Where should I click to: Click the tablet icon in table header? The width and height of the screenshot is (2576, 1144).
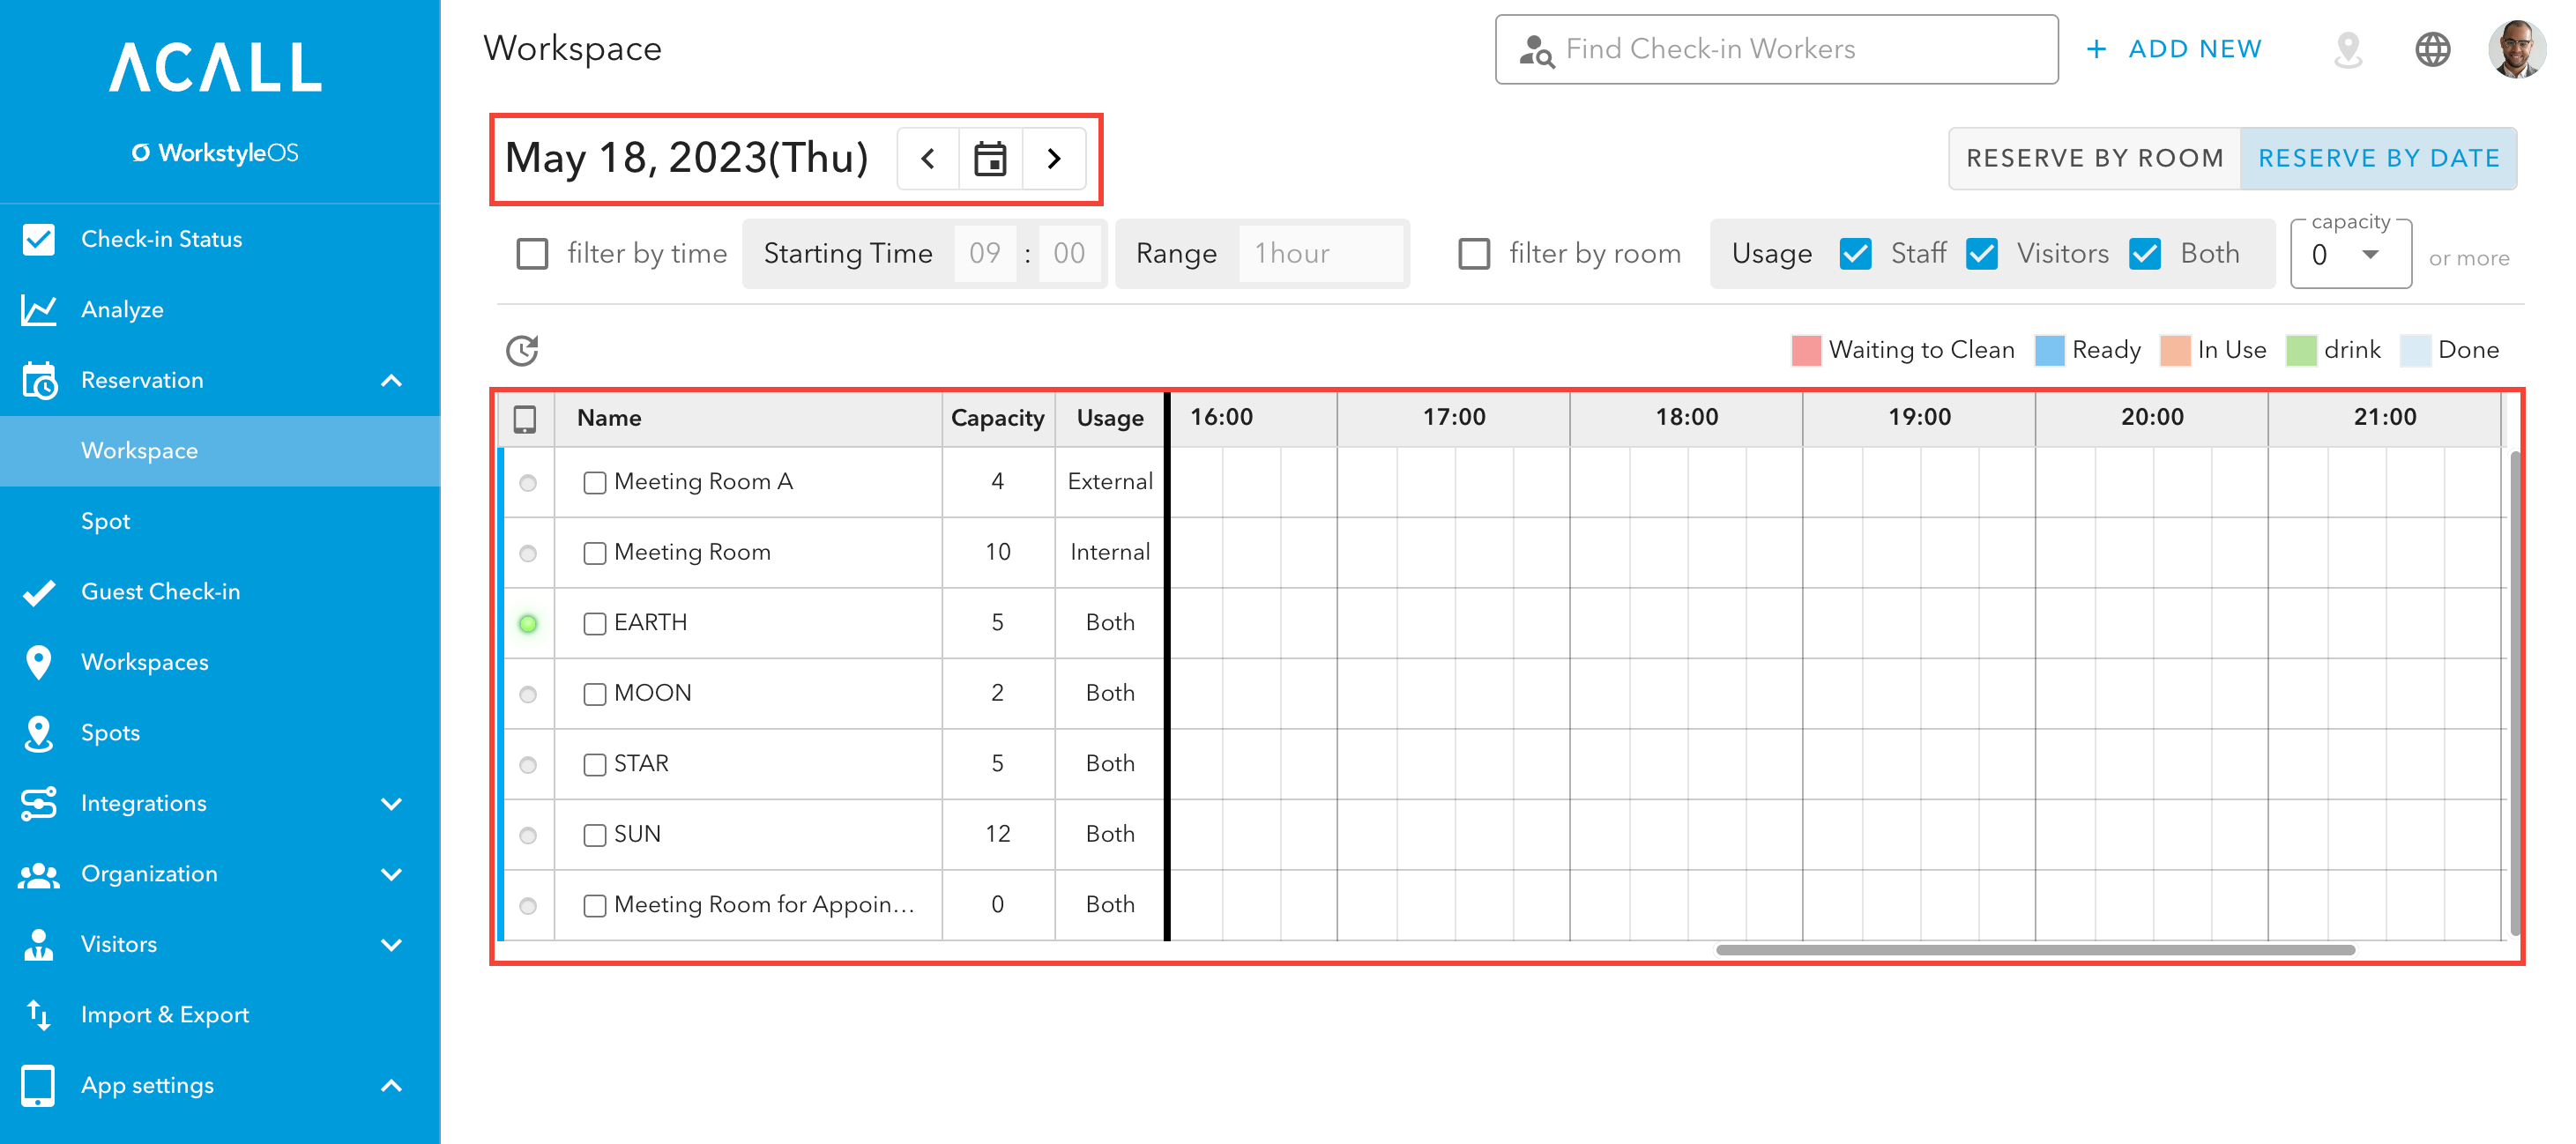525,418
